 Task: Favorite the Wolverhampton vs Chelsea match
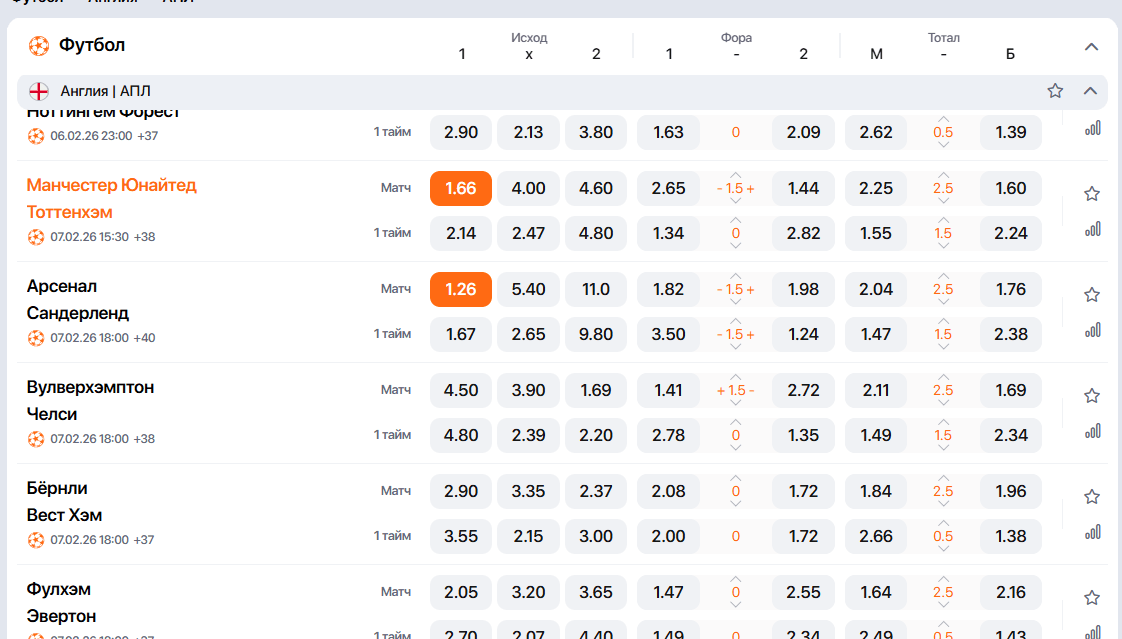pyautogui.click(x=1091, y=396)
